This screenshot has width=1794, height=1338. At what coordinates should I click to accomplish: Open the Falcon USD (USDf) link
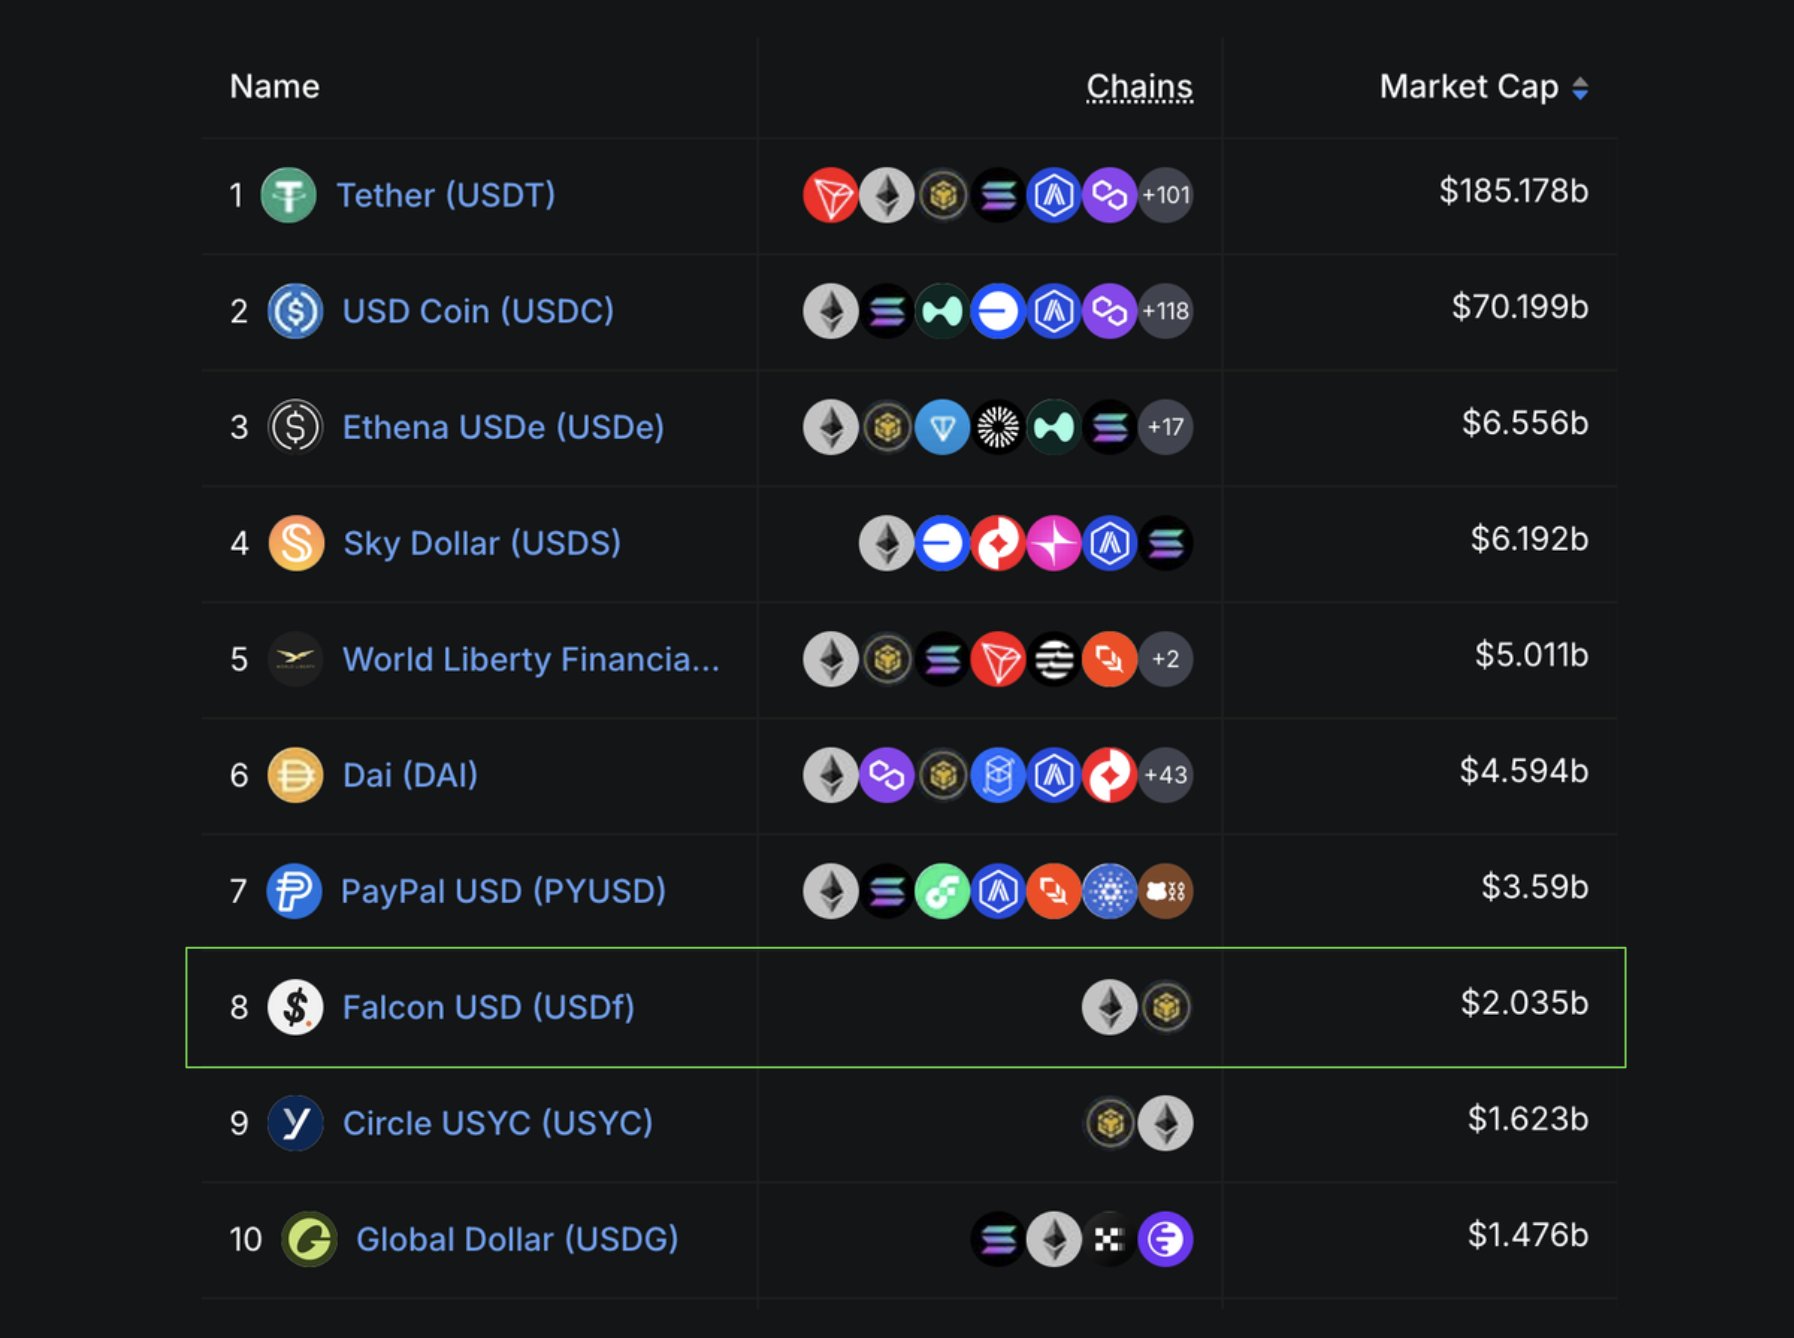pos(488,1007)
